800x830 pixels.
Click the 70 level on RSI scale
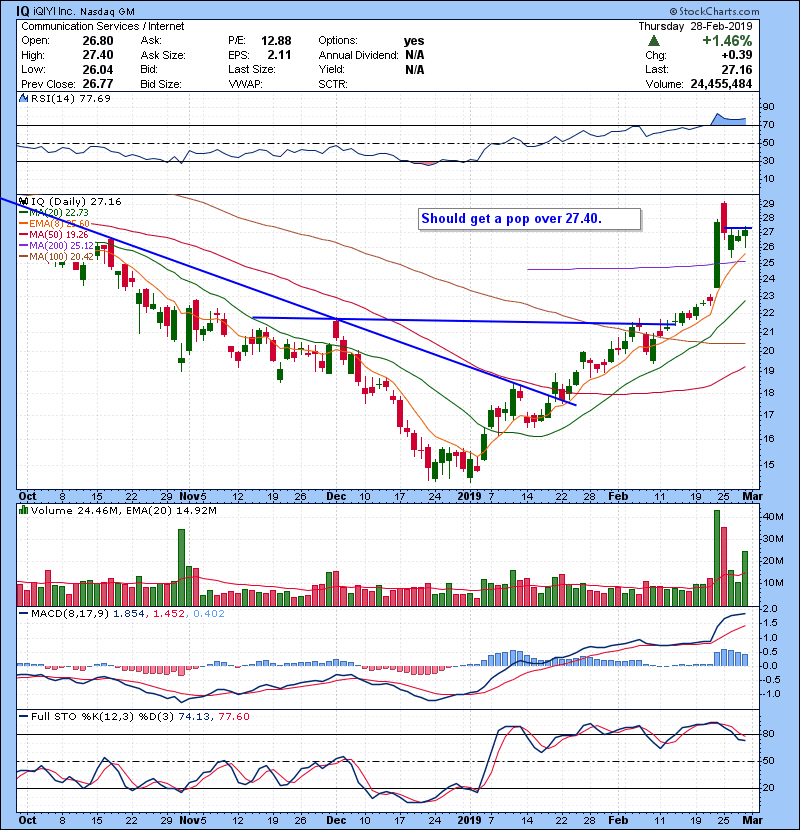pyautogui.click(x=768, y=125)
